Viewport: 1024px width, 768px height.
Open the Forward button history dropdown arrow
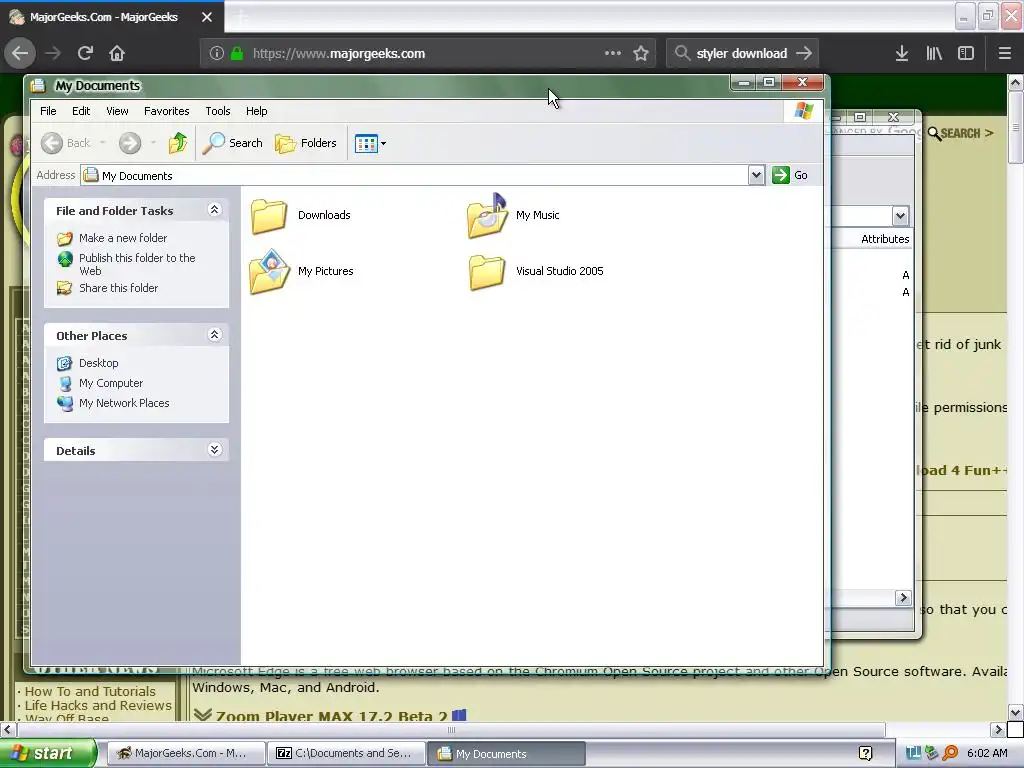[x=153, y=143]
